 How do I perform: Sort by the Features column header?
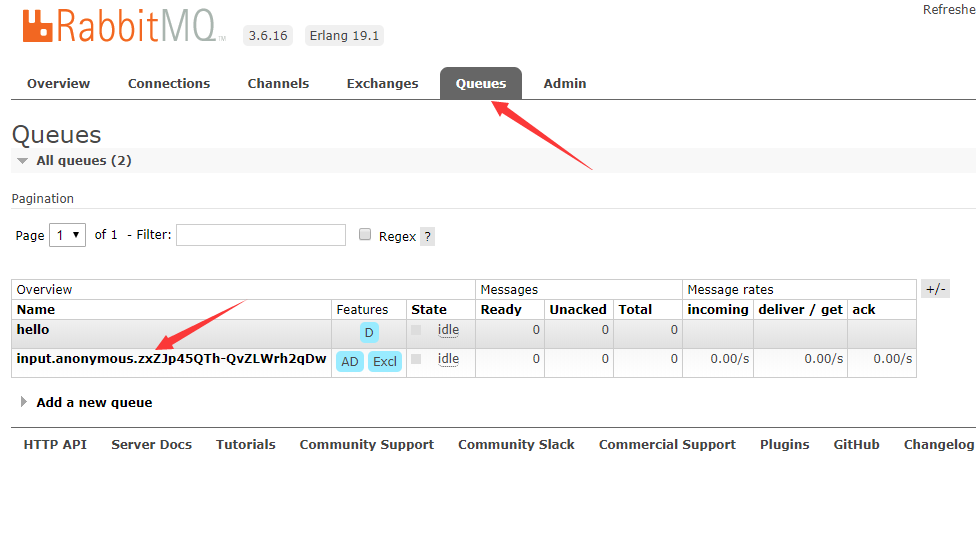click(362, 310)
